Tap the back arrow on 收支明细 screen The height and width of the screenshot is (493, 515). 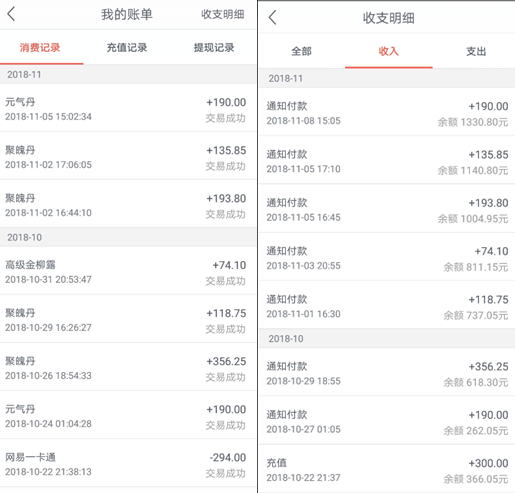click(272, 18)
